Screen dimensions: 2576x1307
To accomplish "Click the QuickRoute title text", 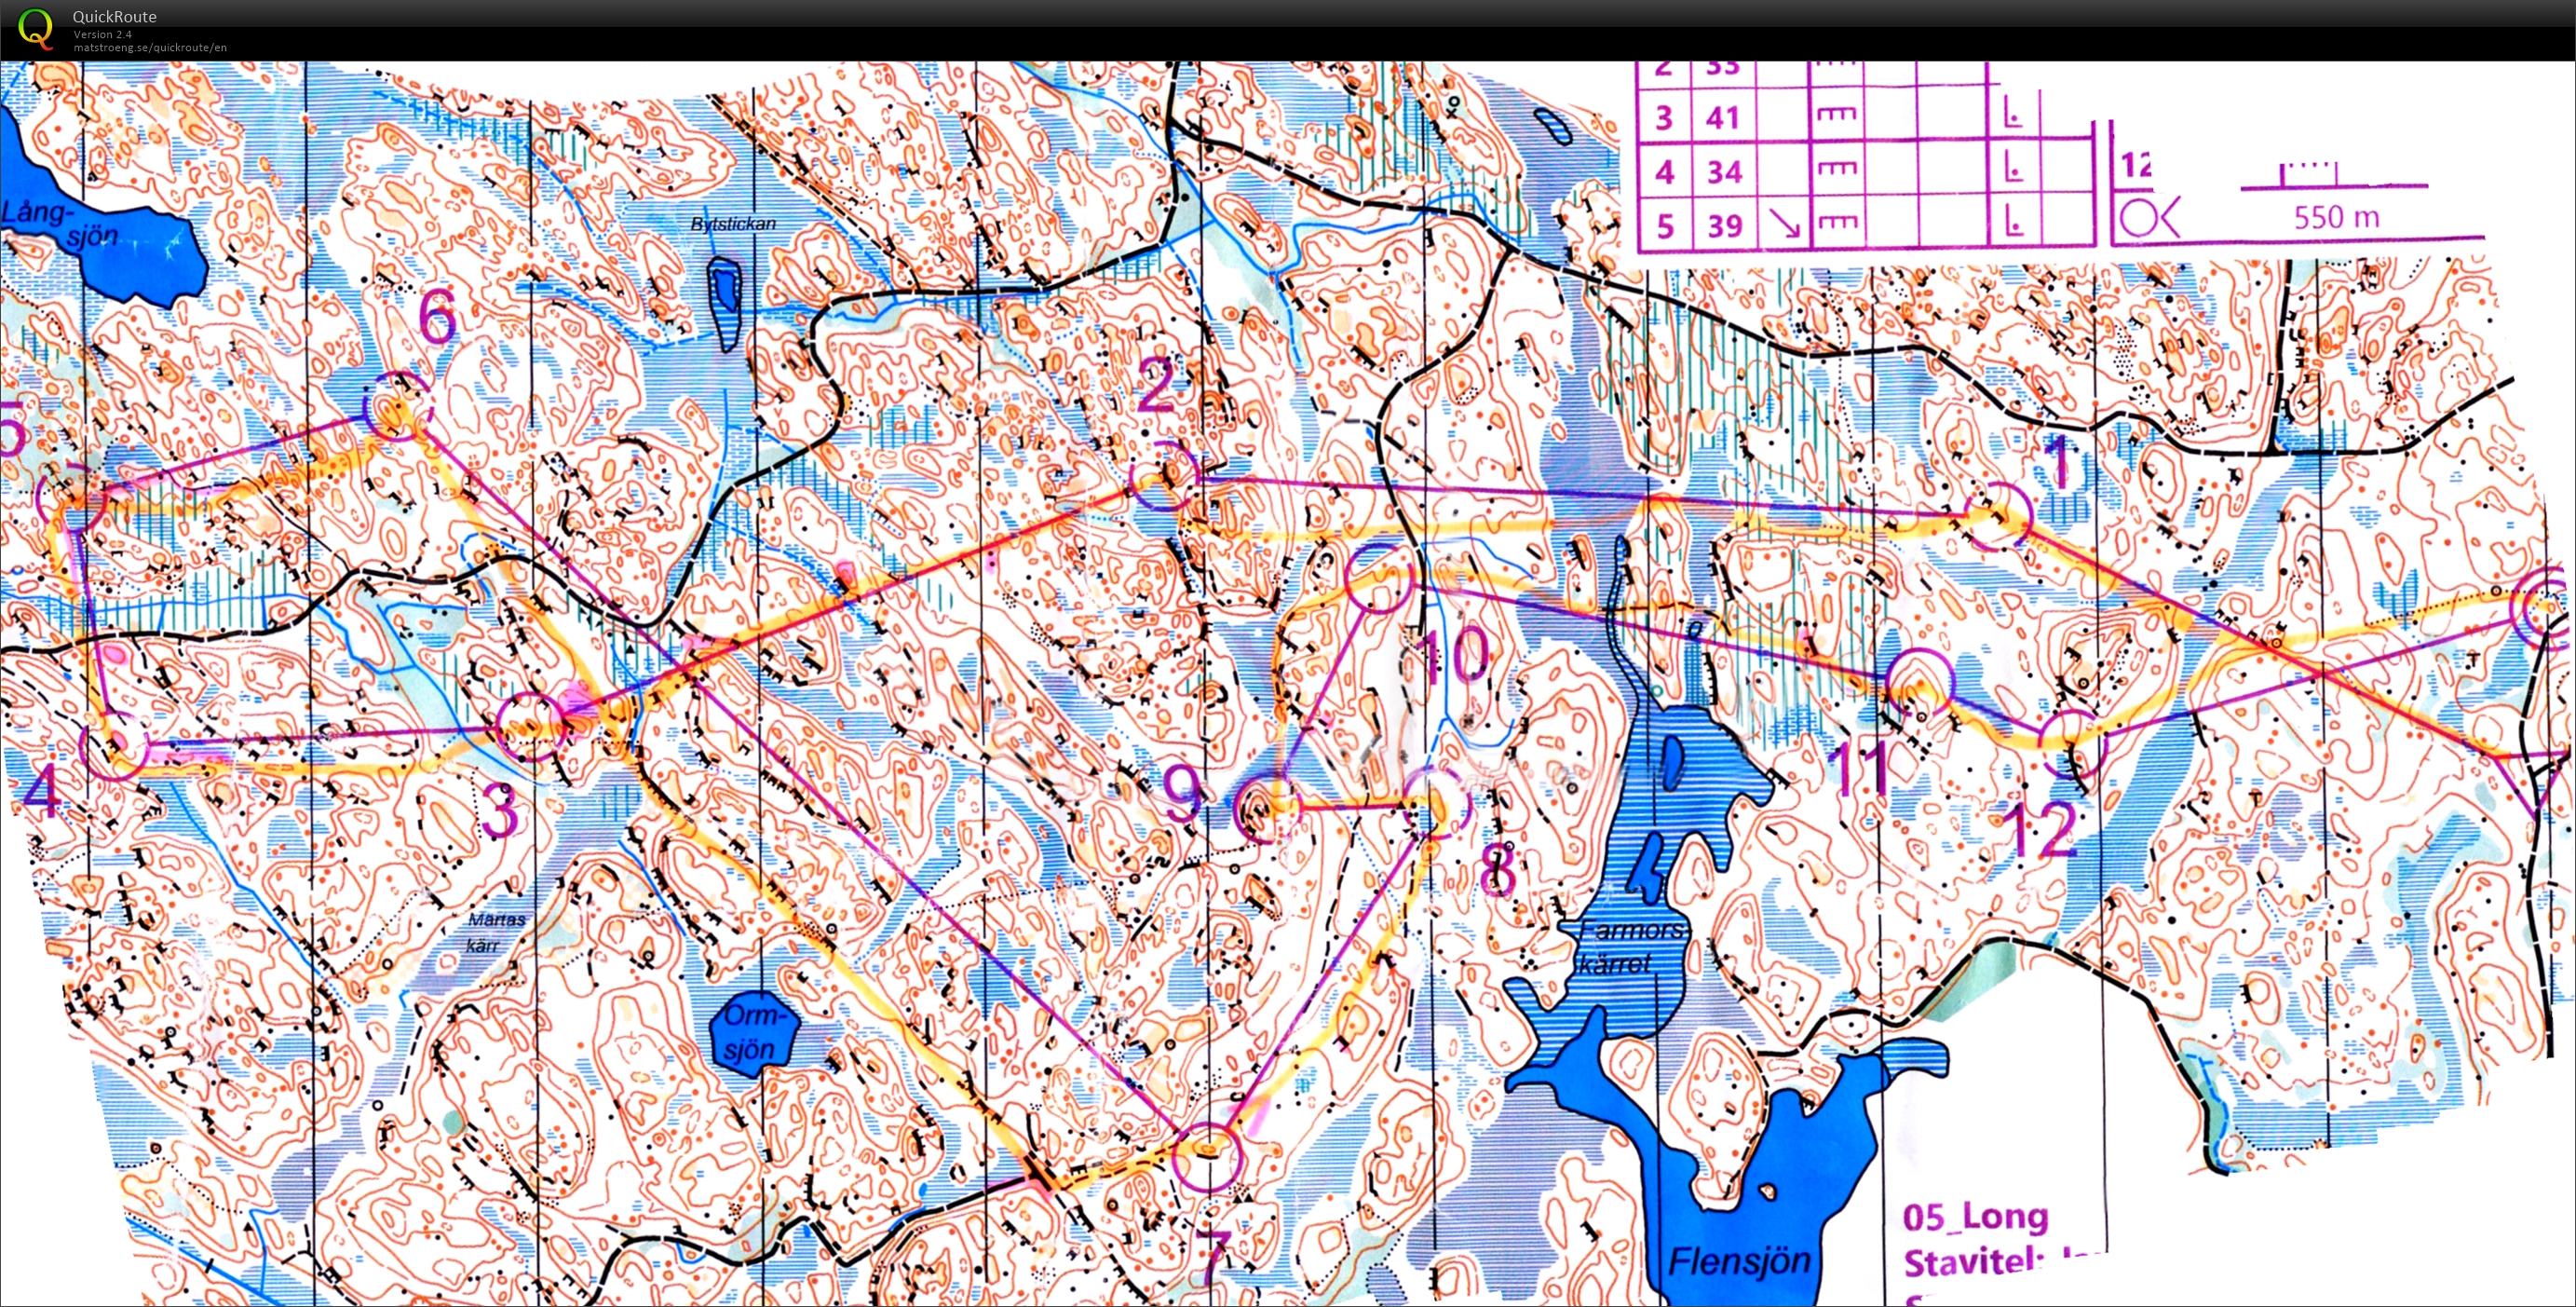I will tap(115, 16).
